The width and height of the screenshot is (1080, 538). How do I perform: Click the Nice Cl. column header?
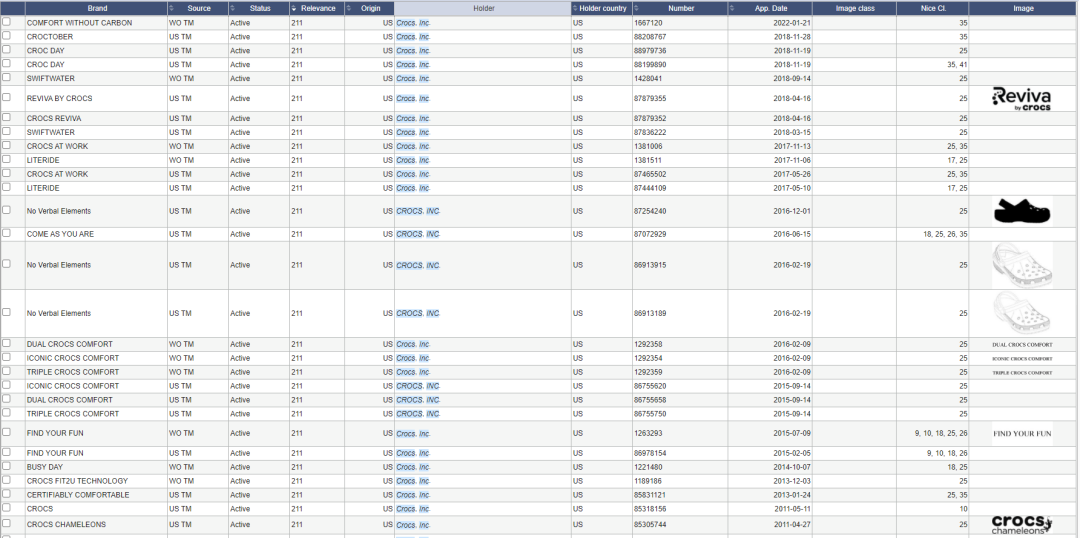933,8
